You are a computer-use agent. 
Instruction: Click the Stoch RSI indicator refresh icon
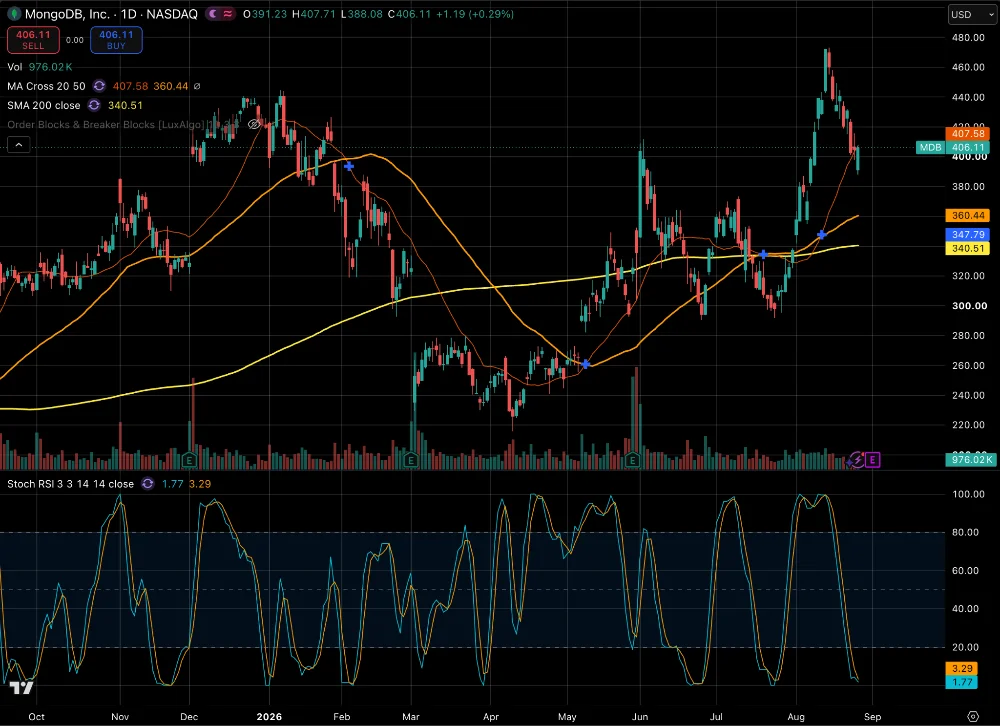pos(147,484)
